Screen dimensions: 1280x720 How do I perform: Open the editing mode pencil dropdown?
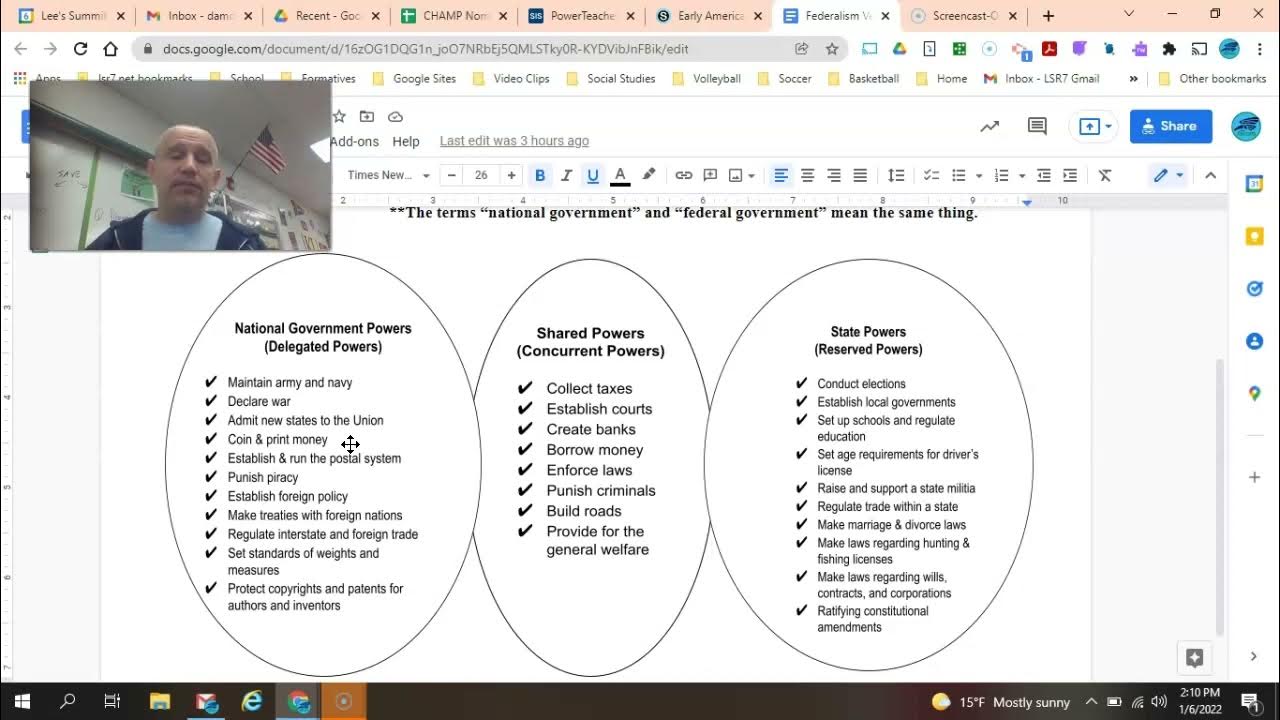point(1168,175)
